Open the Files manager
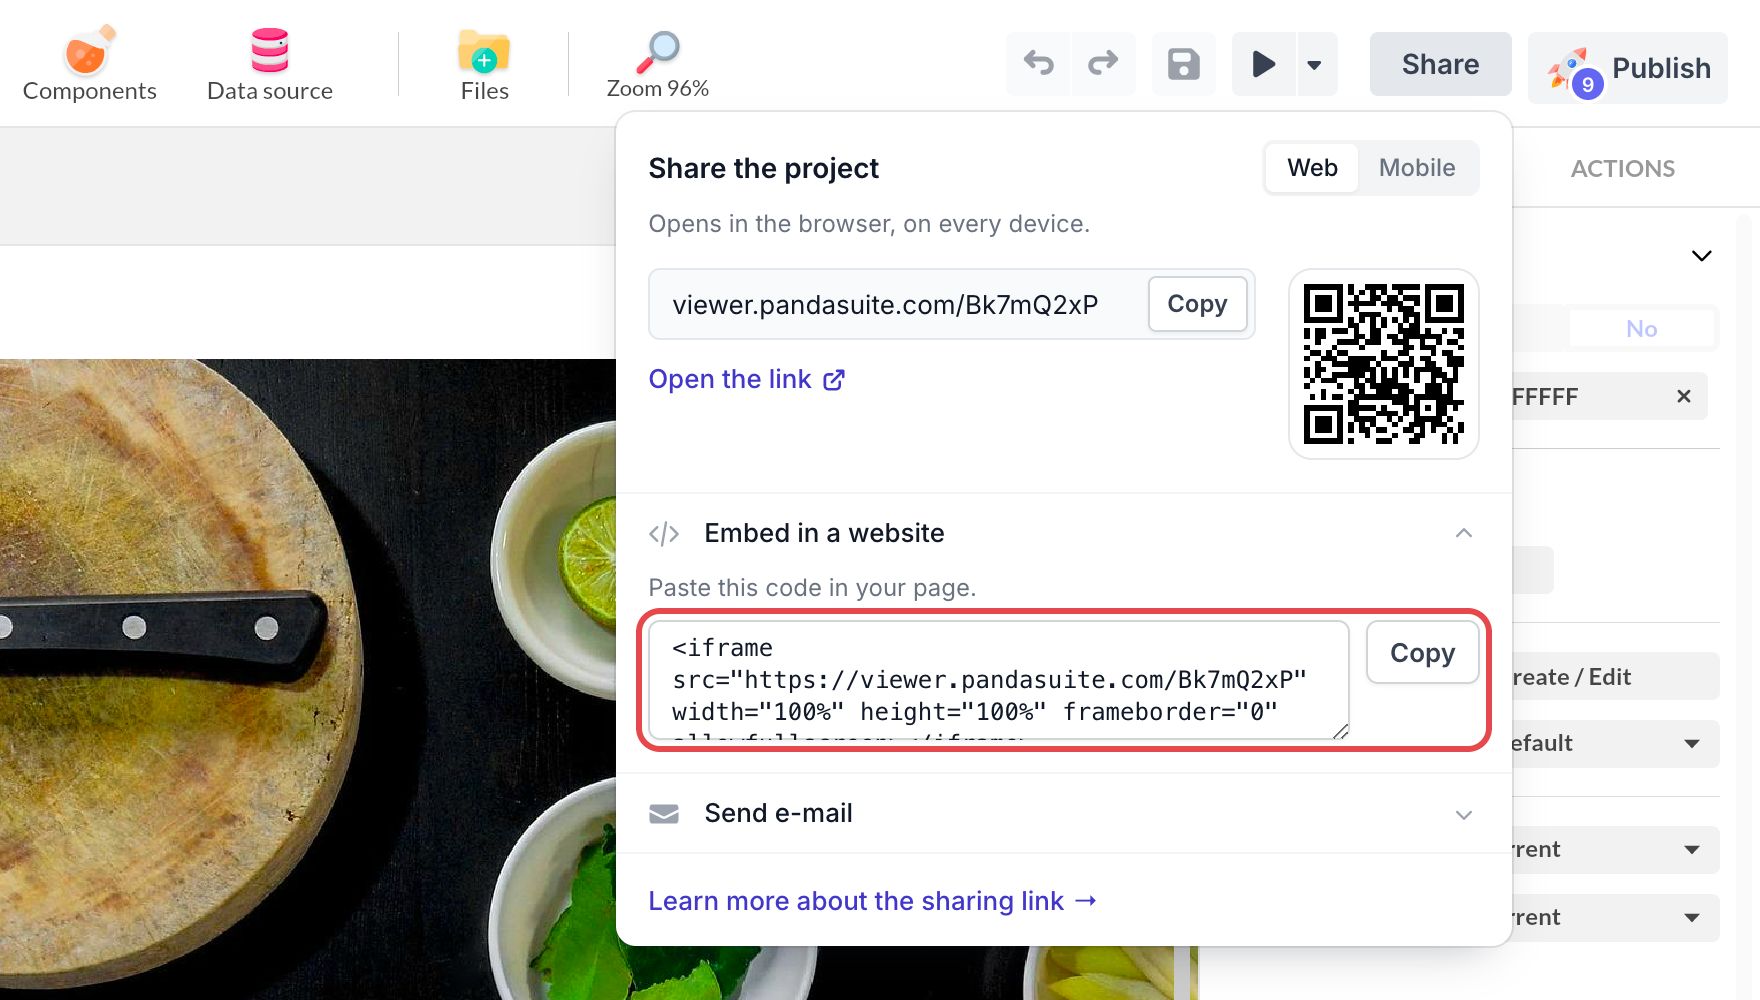The height and width of the screenshot is (1000, 1760). (484, 64)
